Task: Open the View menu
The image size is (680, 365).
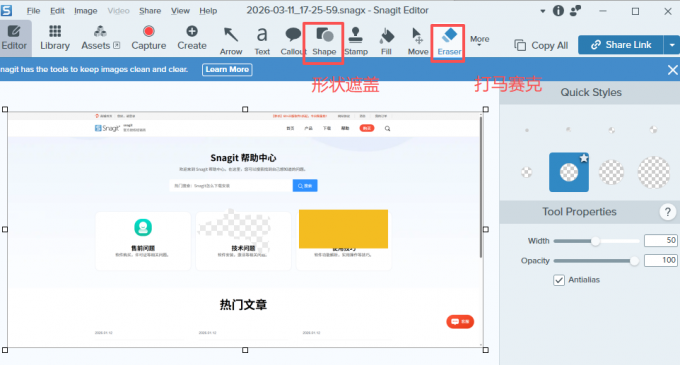Action: click(180, 11)
